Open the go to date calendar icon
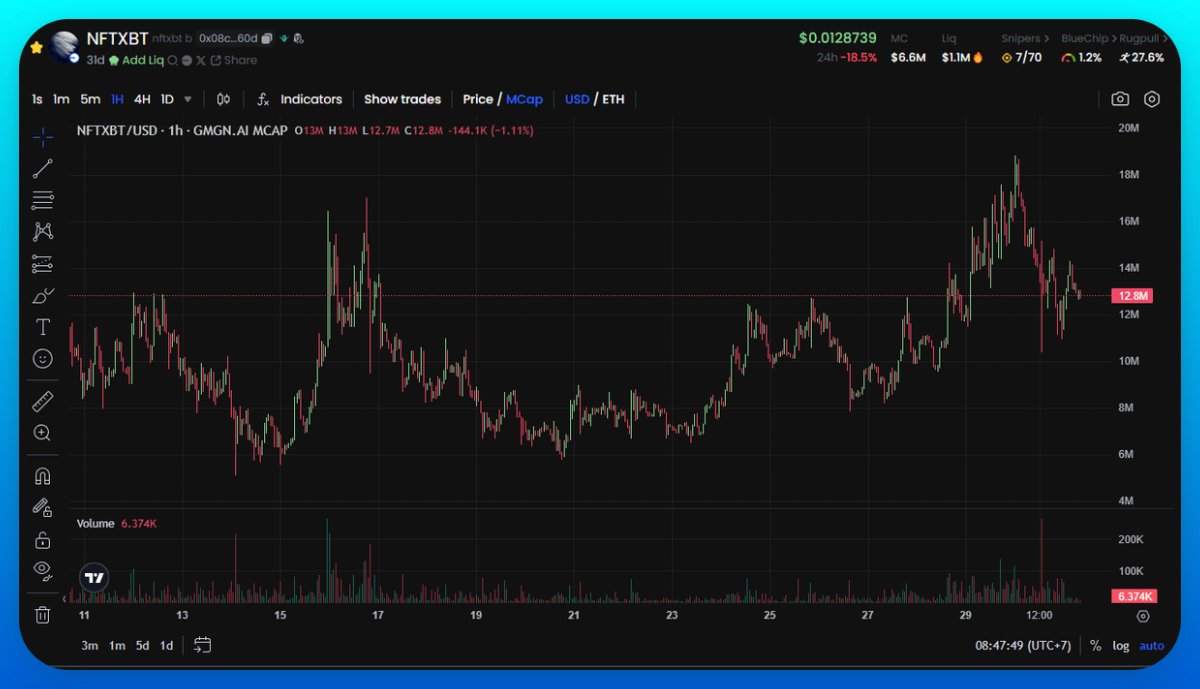The height and width of the screenshot is (689, 1200). point(202,645)
